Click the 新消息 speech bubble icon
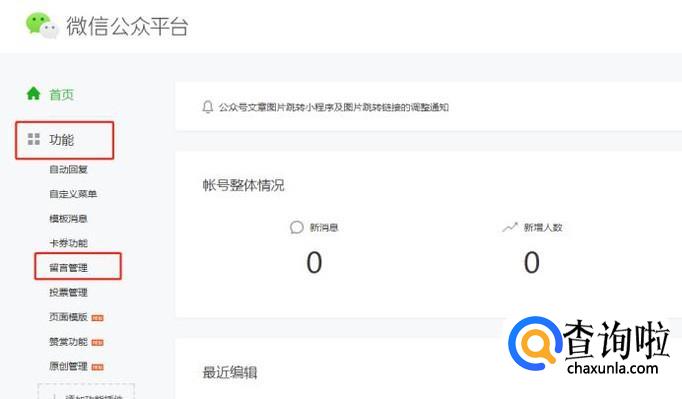The width and height of the screenshot is (682, 399). pyautogui.click(x=296, y=227)
